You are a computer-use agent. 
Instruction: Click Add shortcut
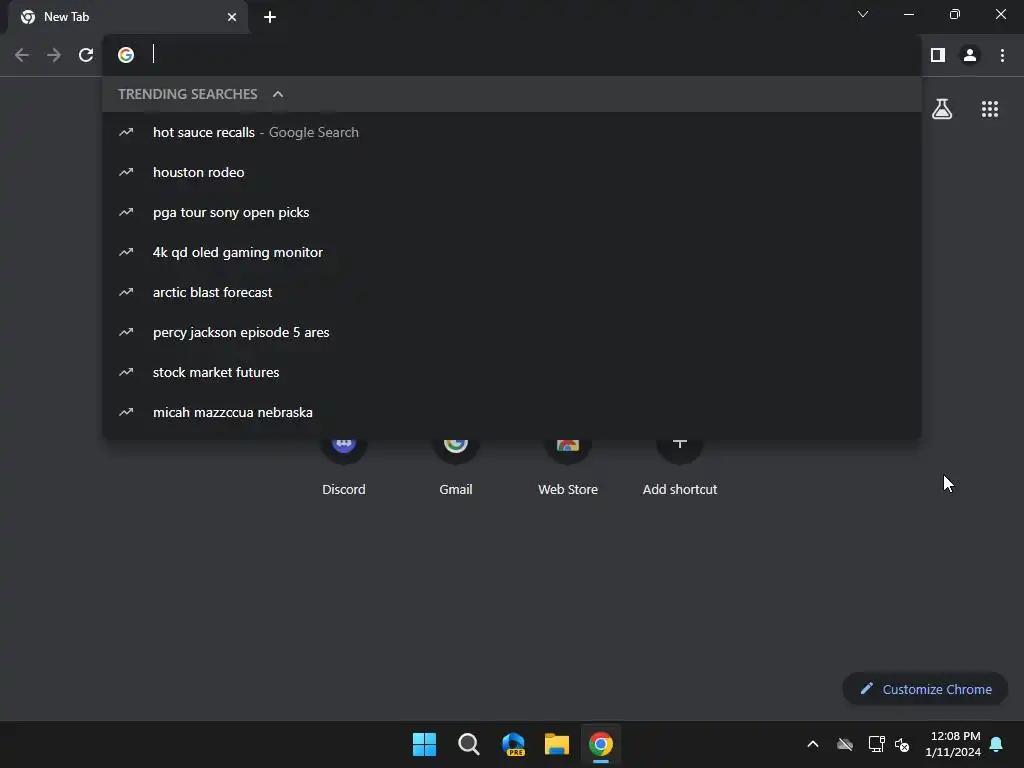tap(680, 466)
